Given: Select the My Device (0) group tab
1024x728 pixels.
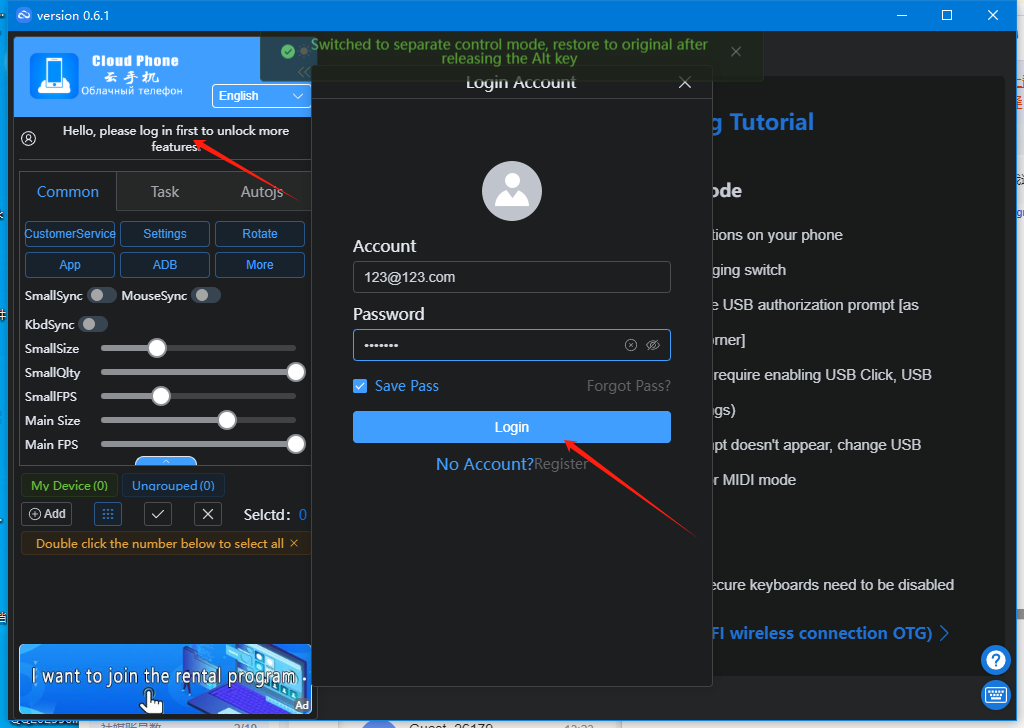Looking at the screenshot, I should (69, 486).
